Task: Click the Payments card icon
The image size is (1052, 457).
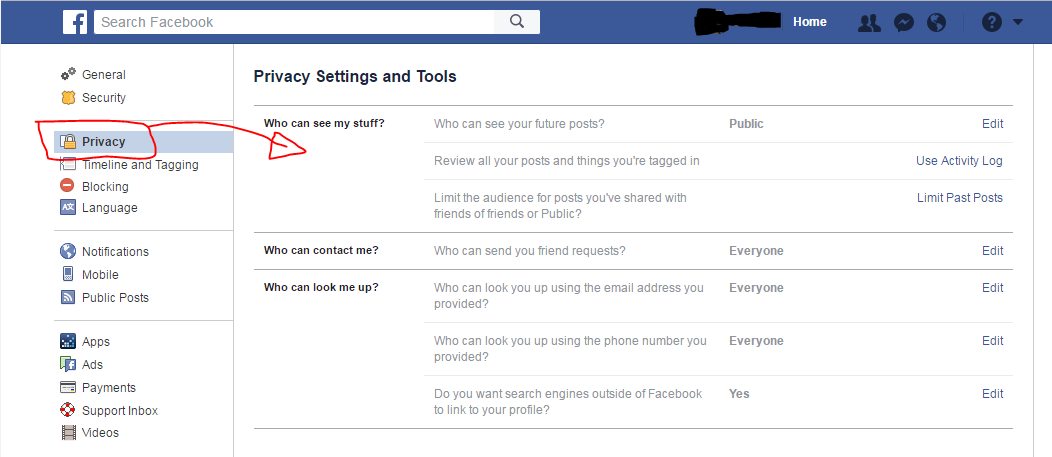Action: (68, 387)
